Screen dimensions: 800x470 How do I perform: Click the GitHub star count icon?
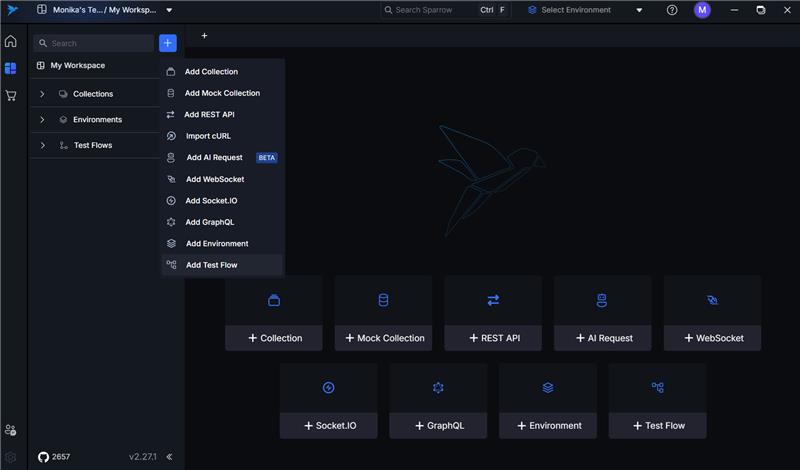point(43,457)
